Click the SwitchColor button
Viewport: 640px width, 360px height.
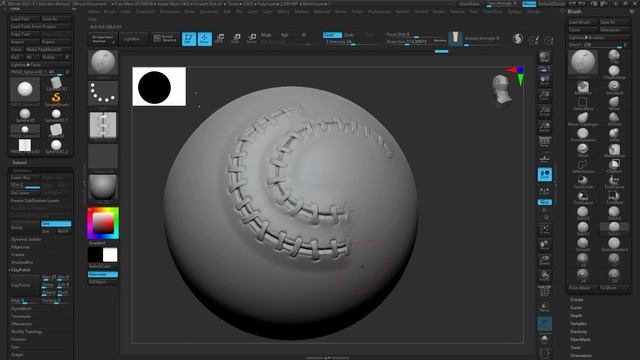103,266
